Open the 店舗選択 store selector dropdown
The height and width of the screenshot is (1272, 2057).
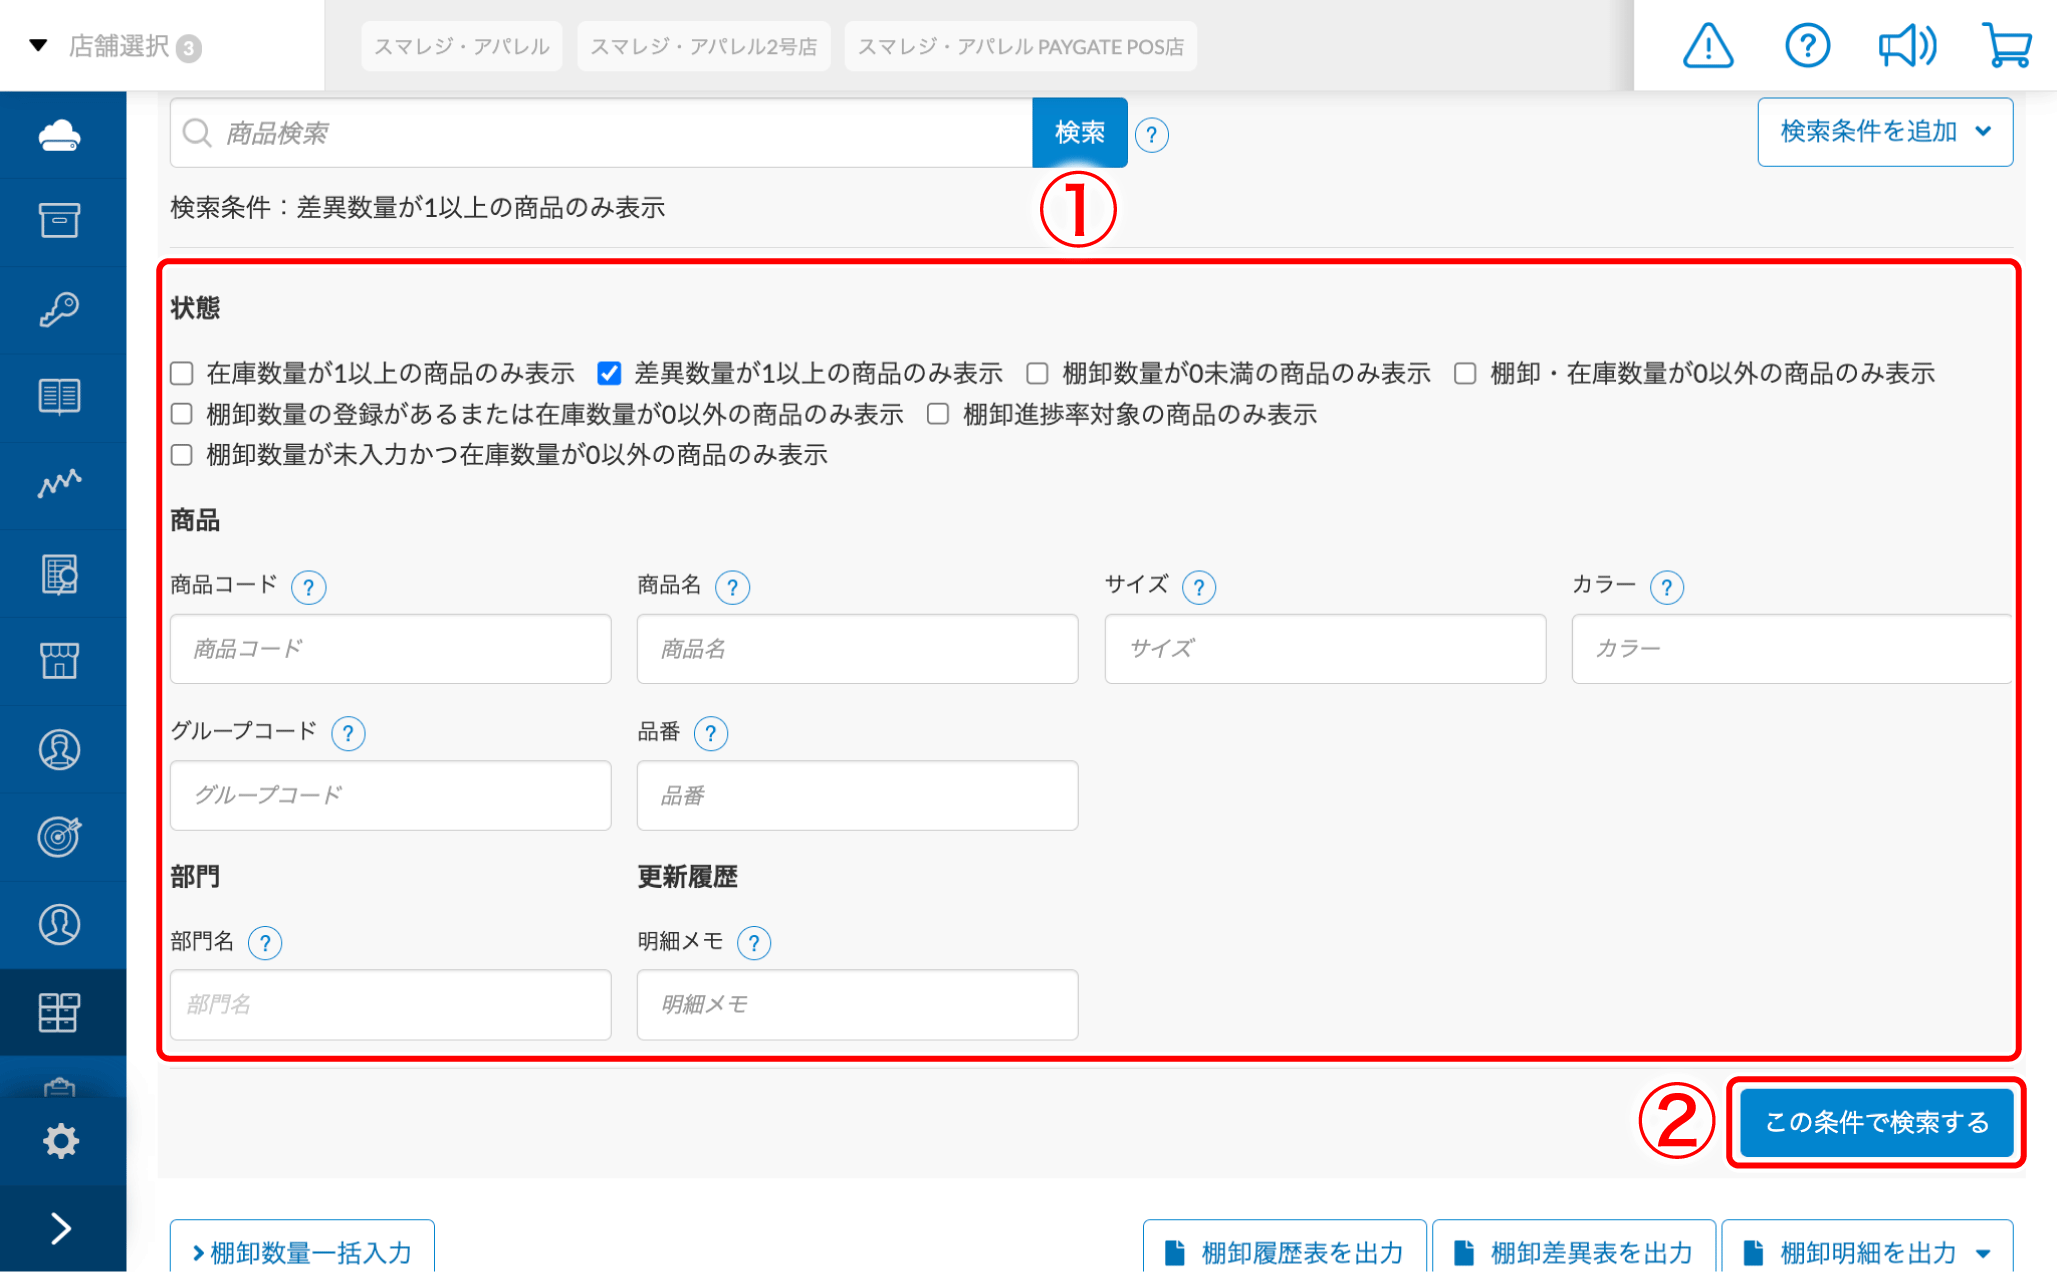click(115, 46)
